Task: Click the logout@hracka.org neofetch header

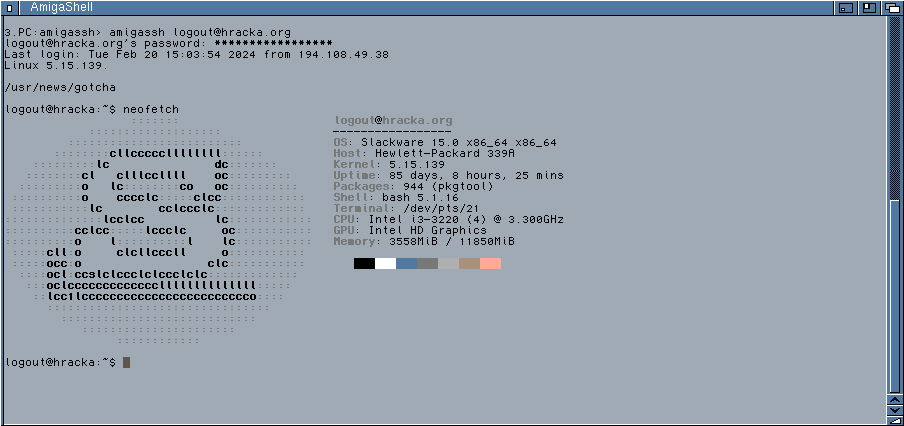Action: pos(392,120)
